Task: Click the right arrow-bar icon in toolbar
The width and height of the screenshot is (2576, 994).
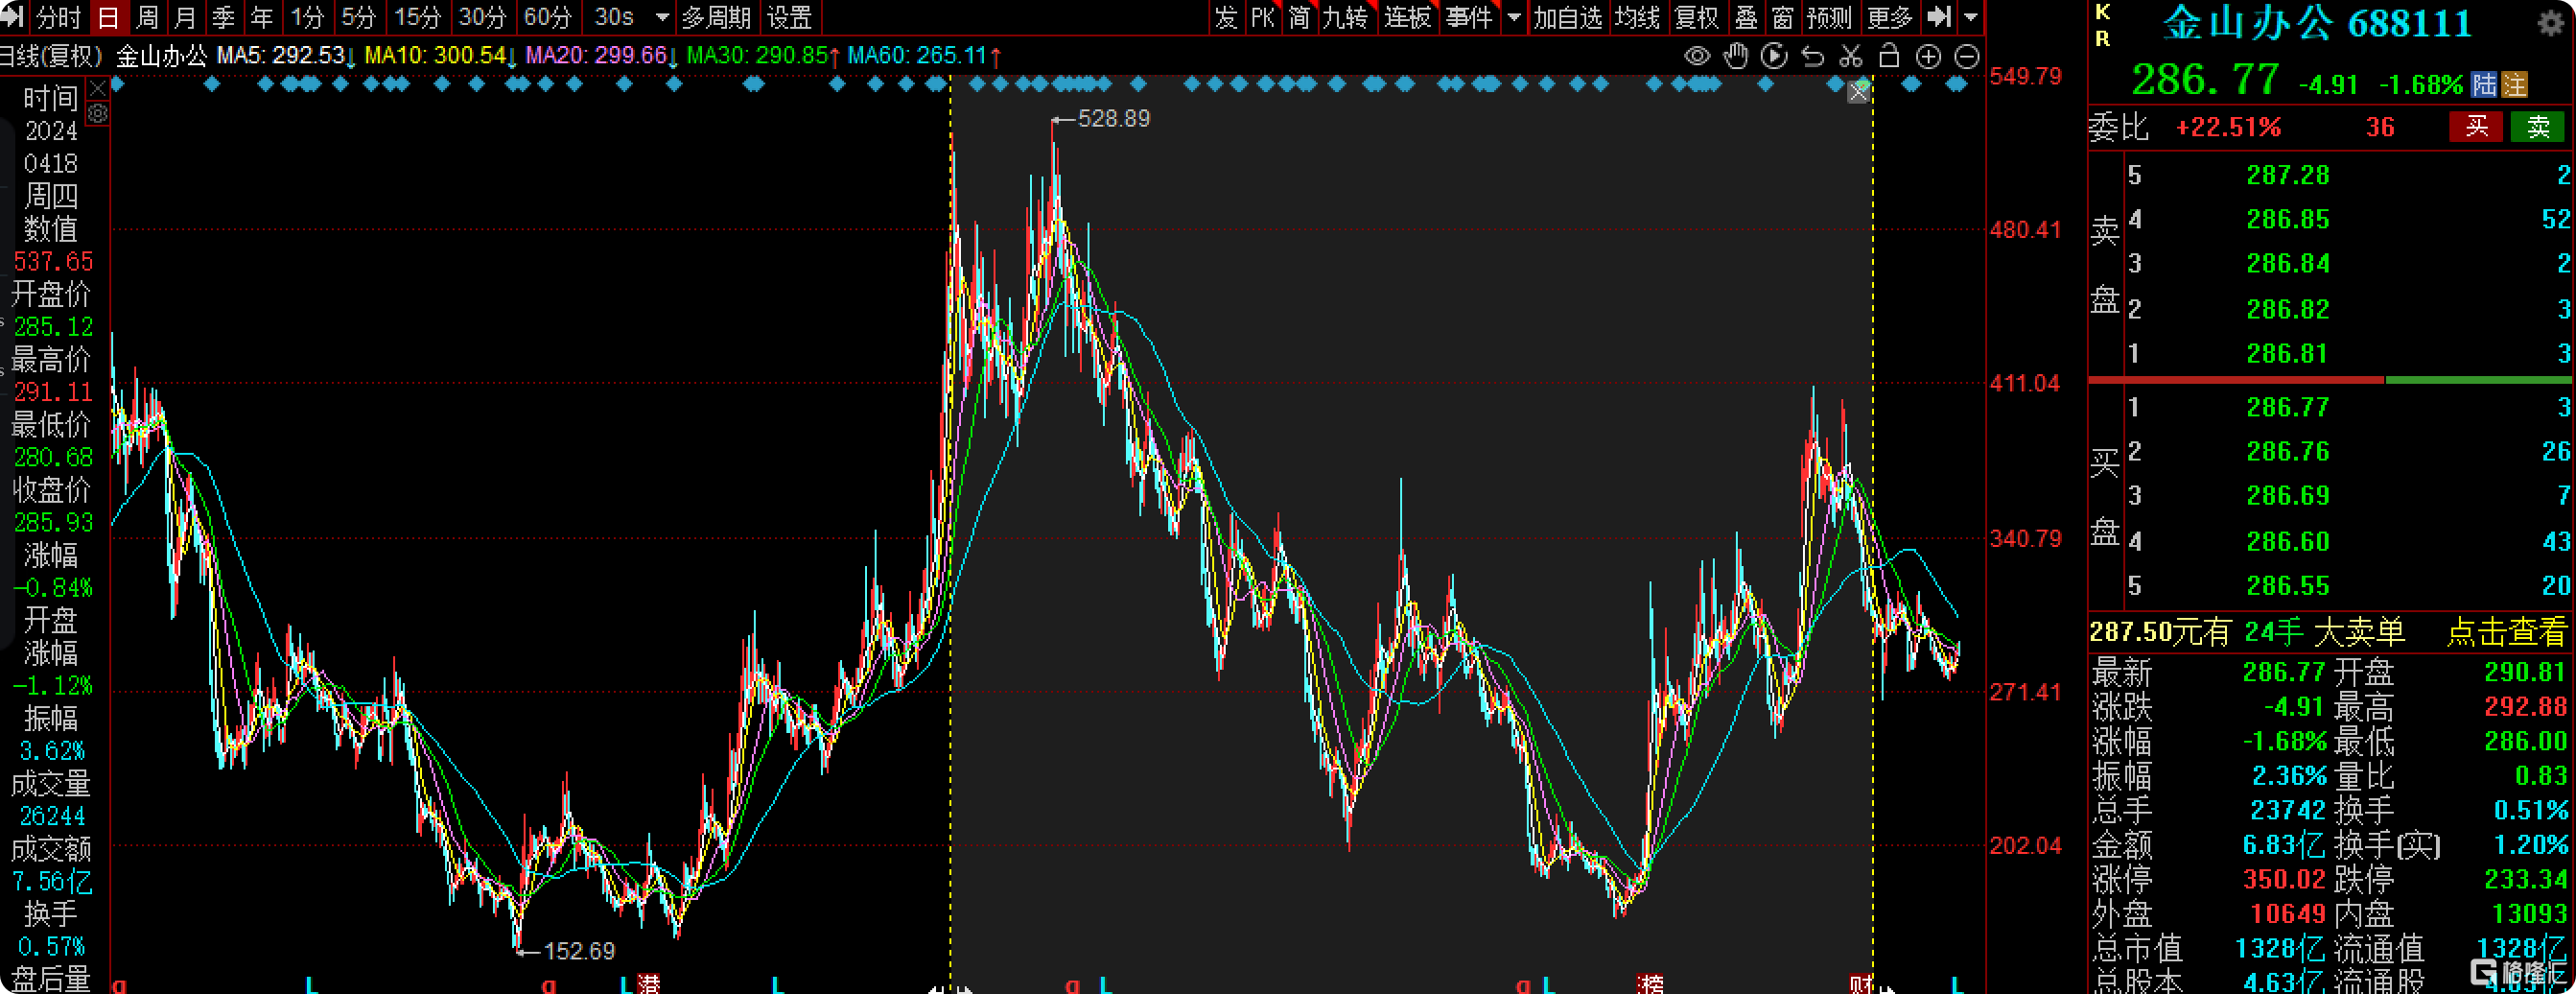Action: [1940, 17]
